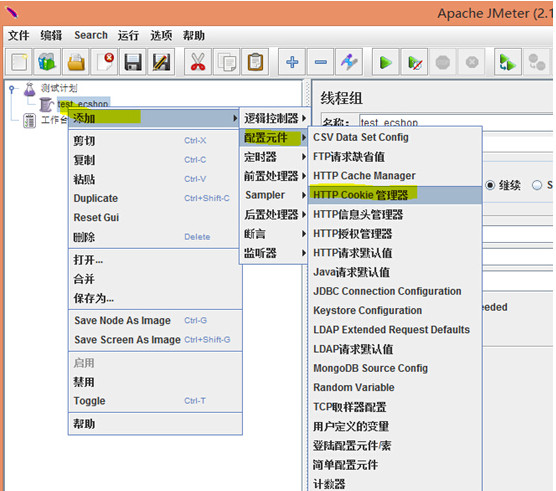Click the Cut scissors icon
Viewport: 556px width, 491px height.
coord(198,62)
